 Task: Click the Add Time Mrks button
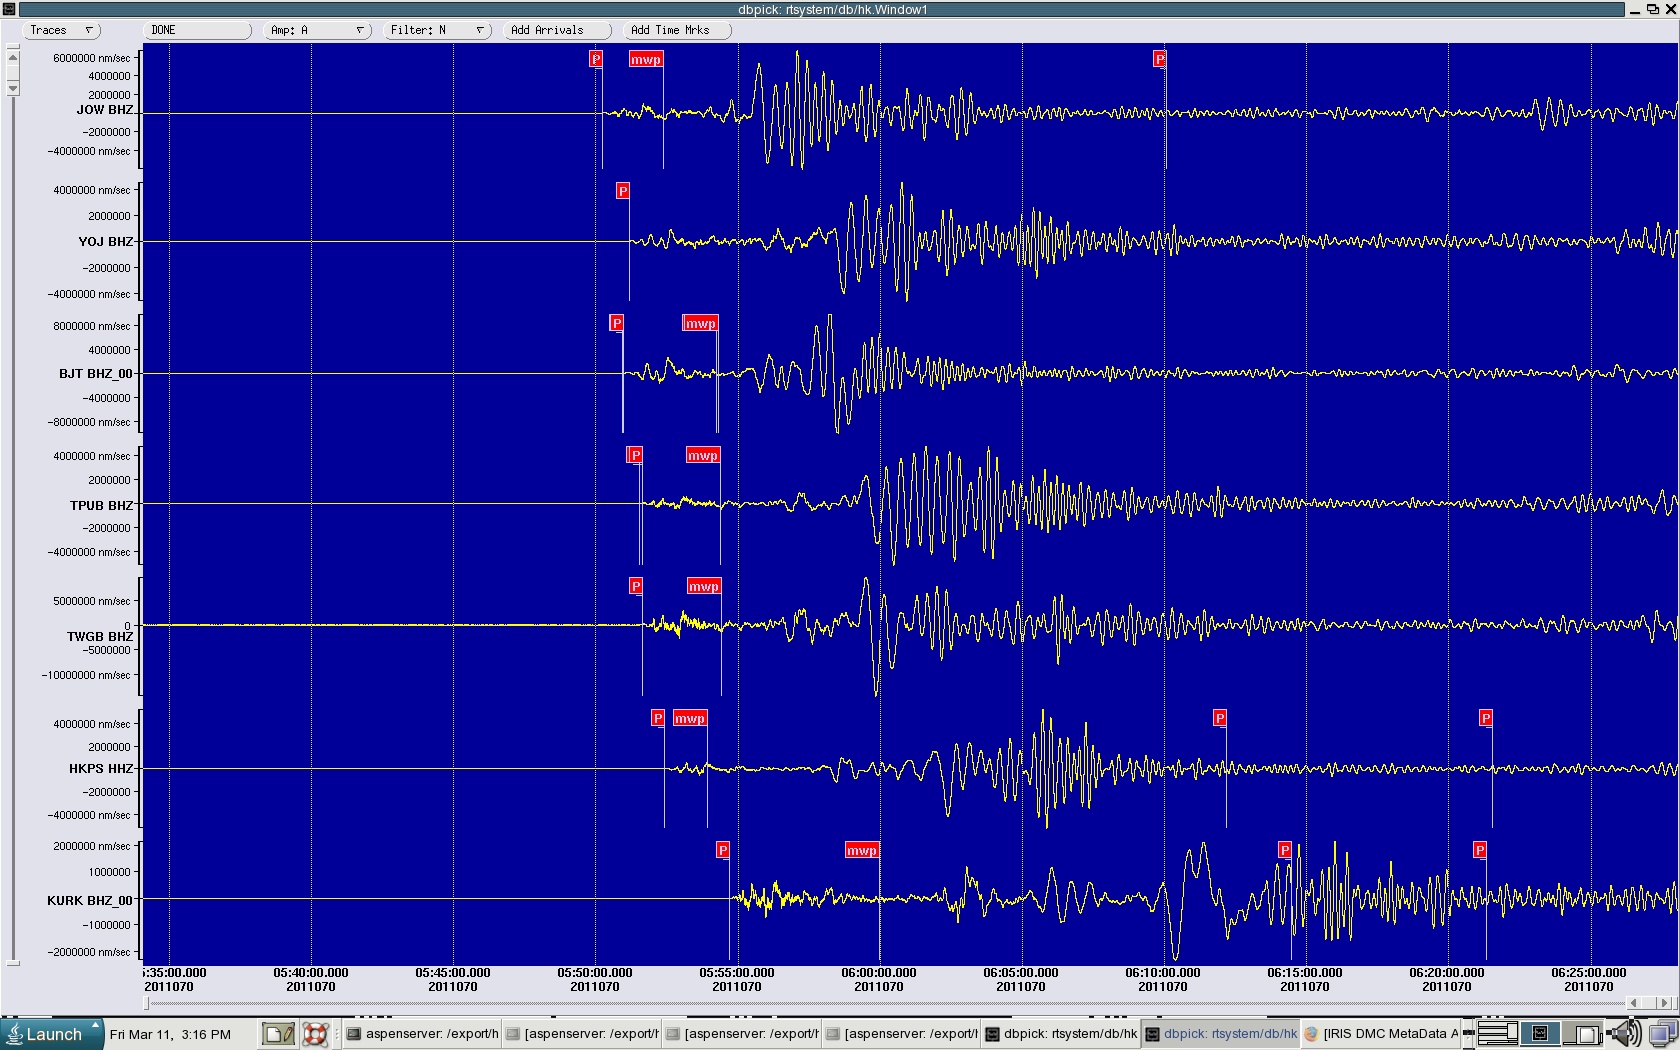coord(677,30)
